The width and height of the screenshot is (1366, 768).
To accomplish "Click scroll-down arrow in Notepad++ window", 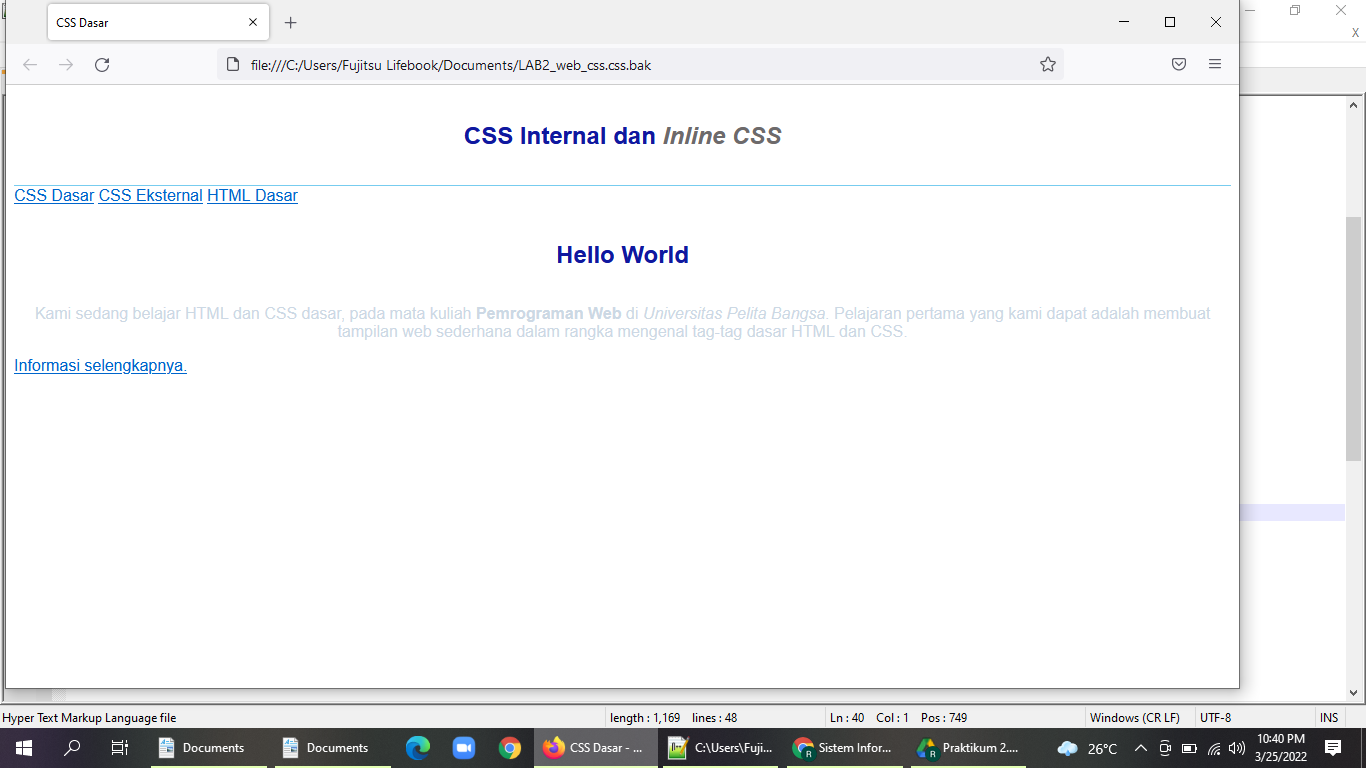I will point(1354,692).
